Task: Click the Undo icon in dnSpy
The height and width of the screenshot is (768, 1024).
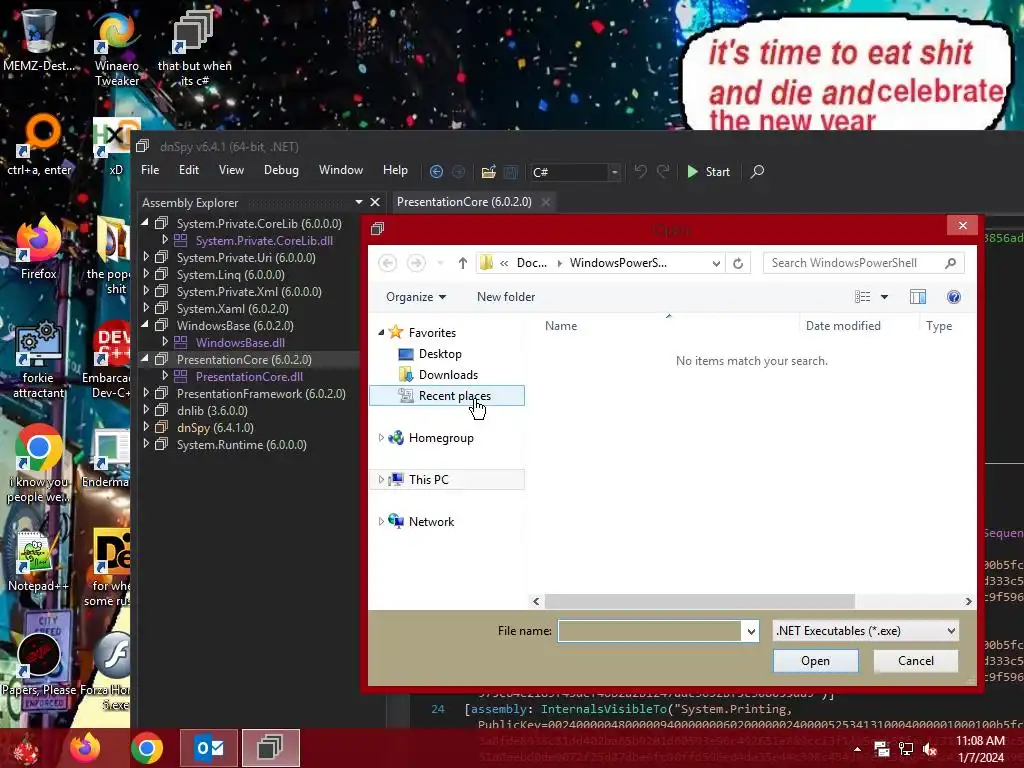Action: click(640, 171)
